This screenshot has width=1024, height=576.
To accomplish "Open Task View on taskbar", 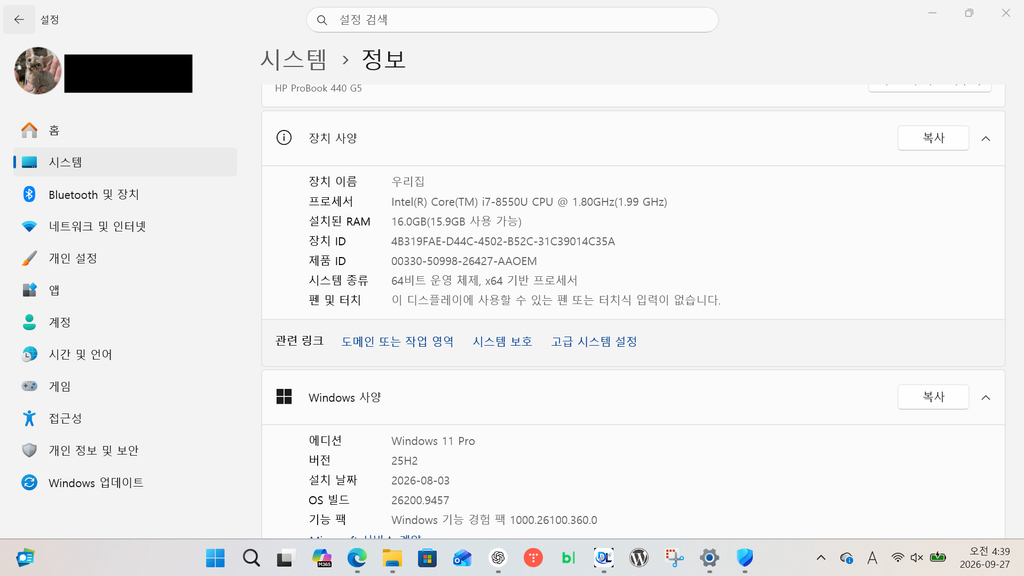I will (285, 558).
